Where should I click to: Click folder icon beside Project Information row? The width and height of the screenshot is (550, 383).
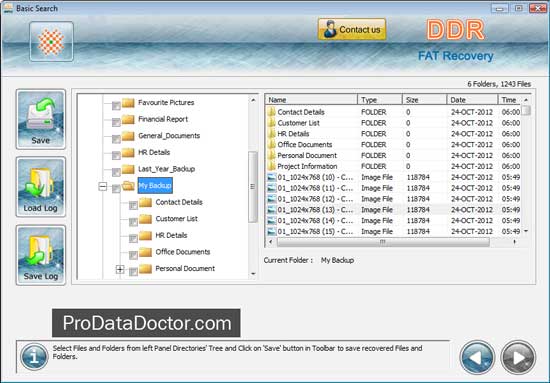point(271,166)
